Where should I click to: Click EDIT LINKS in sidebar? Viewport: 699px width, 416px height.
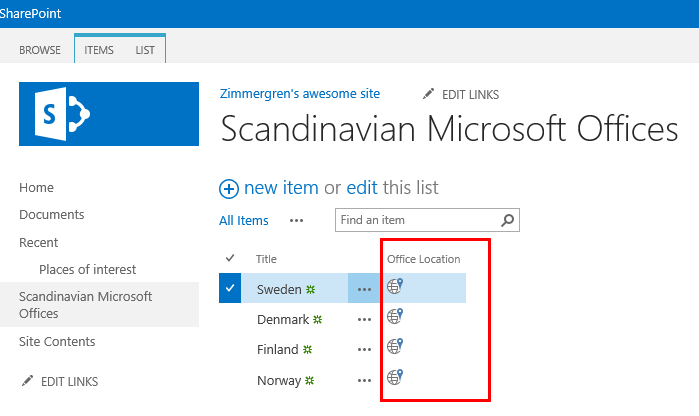70,382
